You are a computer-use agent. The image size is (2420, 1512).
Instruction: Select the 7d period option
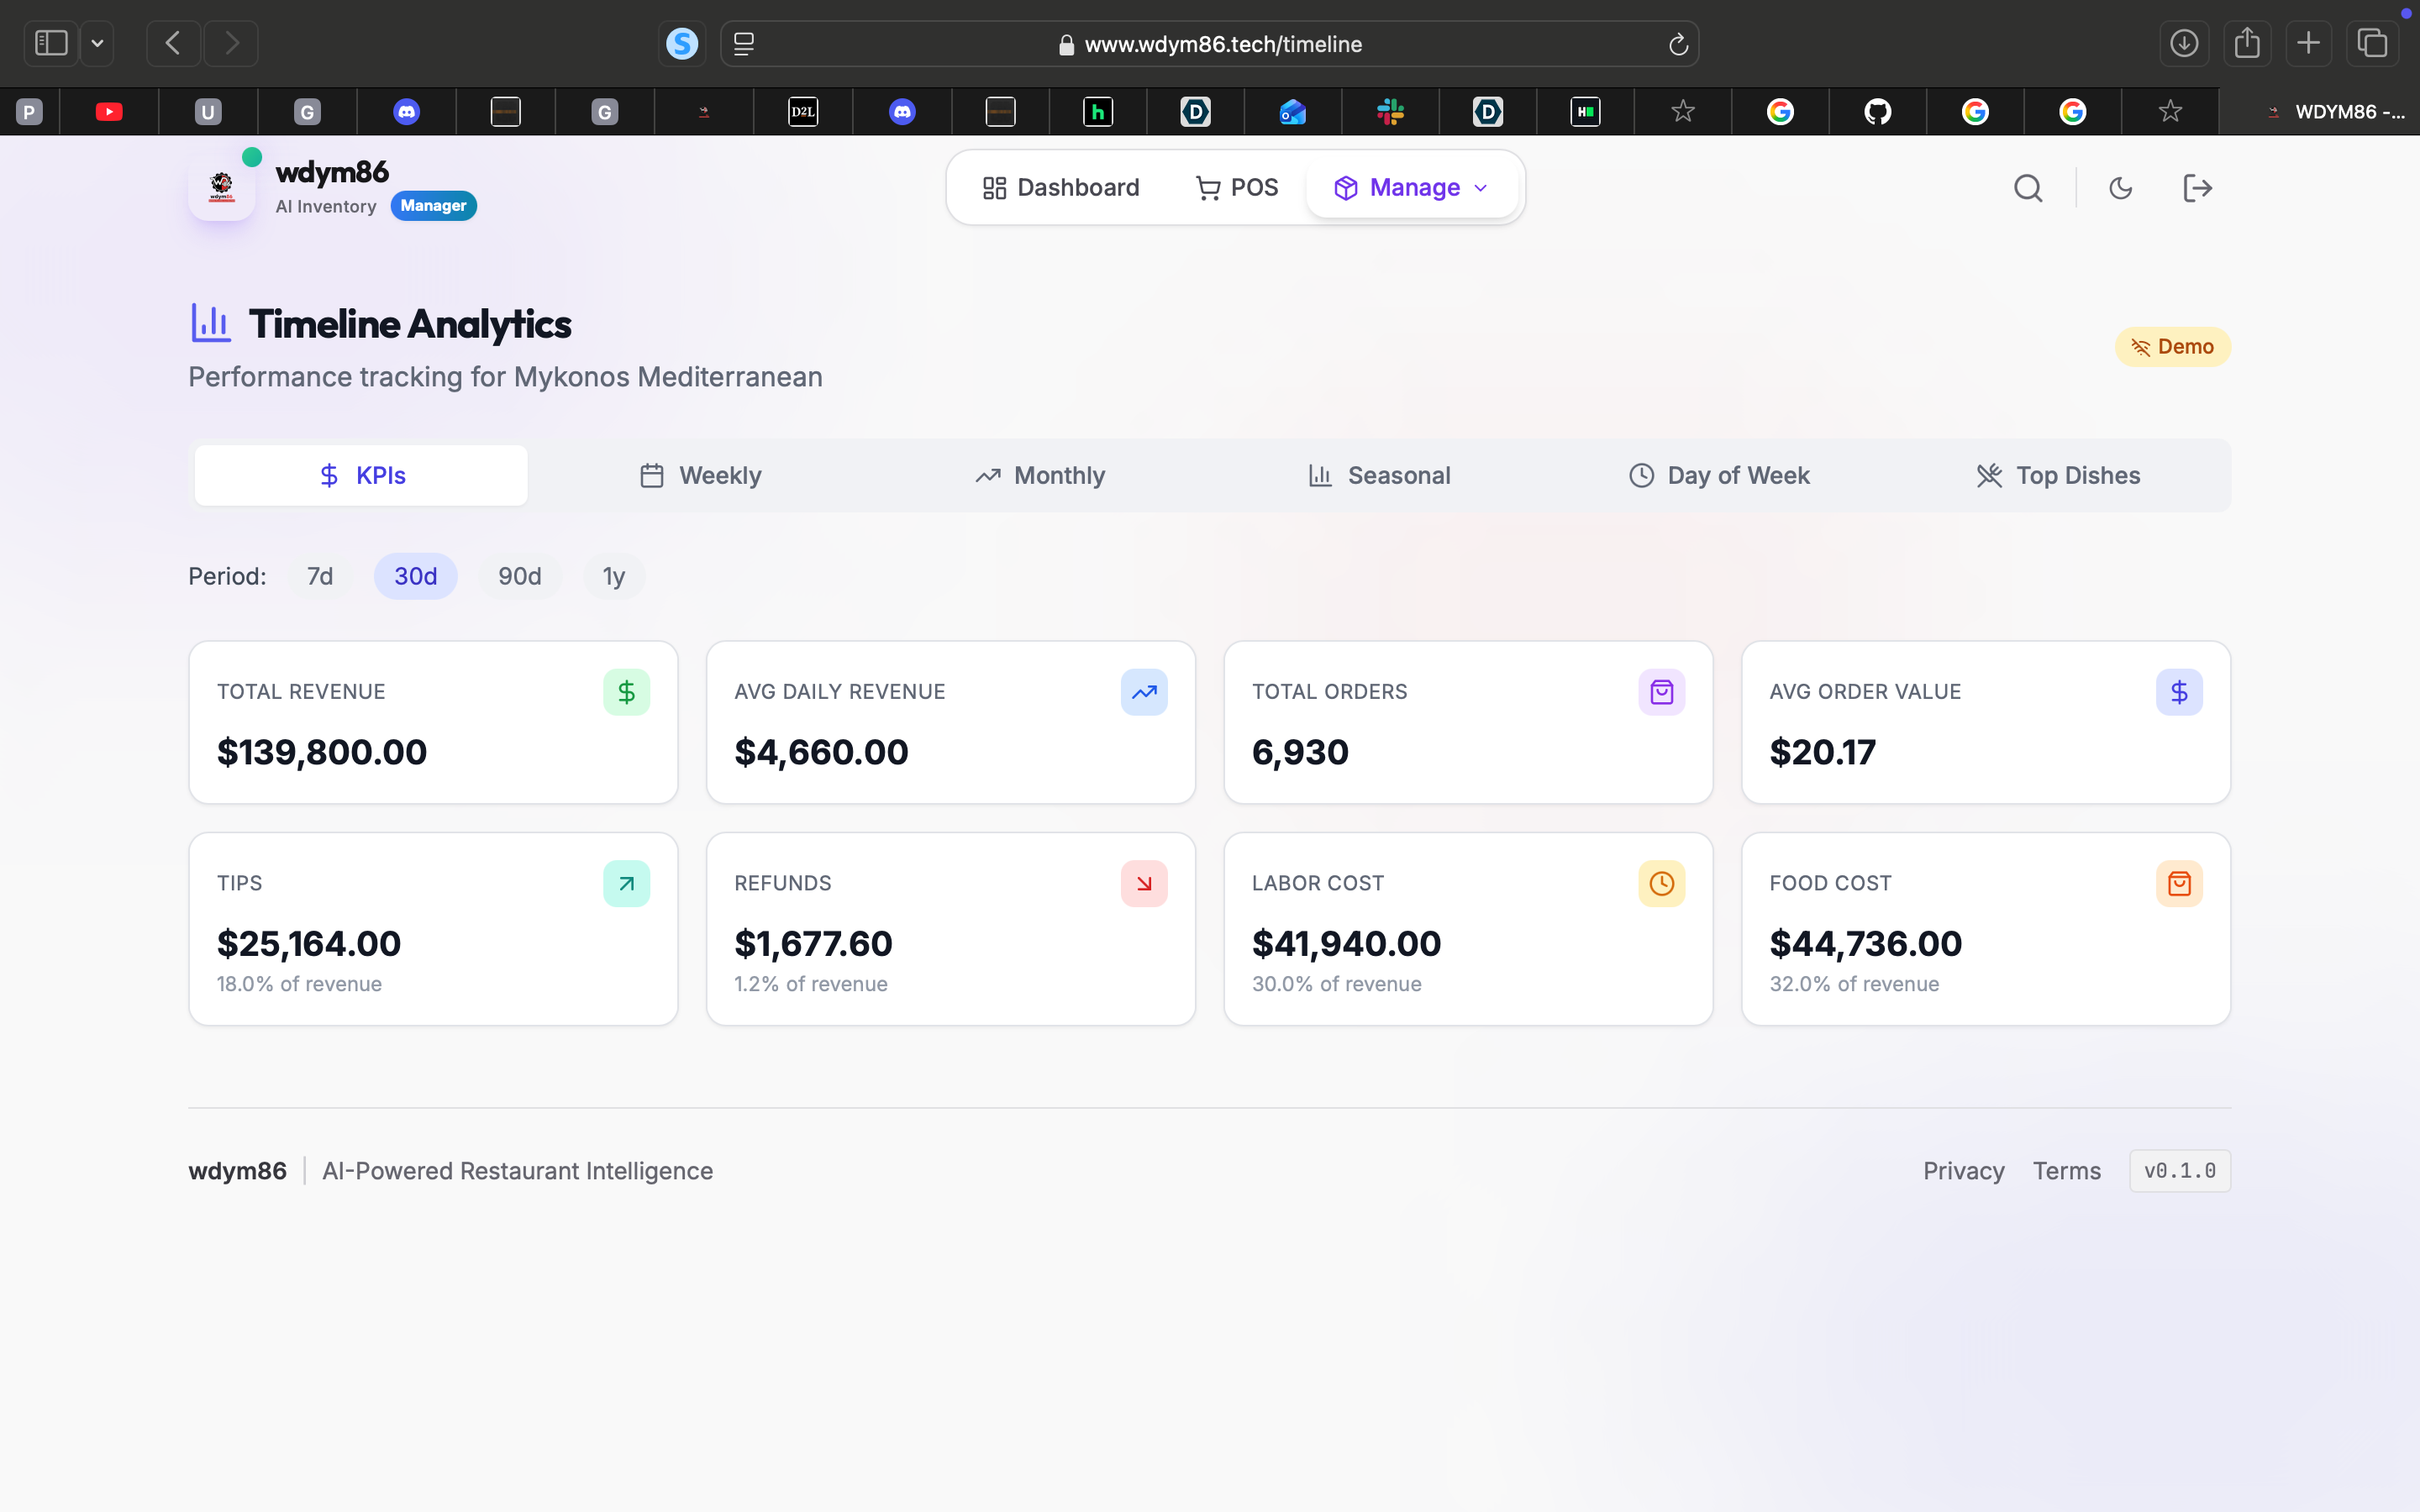pyautogui.click(x=320, y=576)
